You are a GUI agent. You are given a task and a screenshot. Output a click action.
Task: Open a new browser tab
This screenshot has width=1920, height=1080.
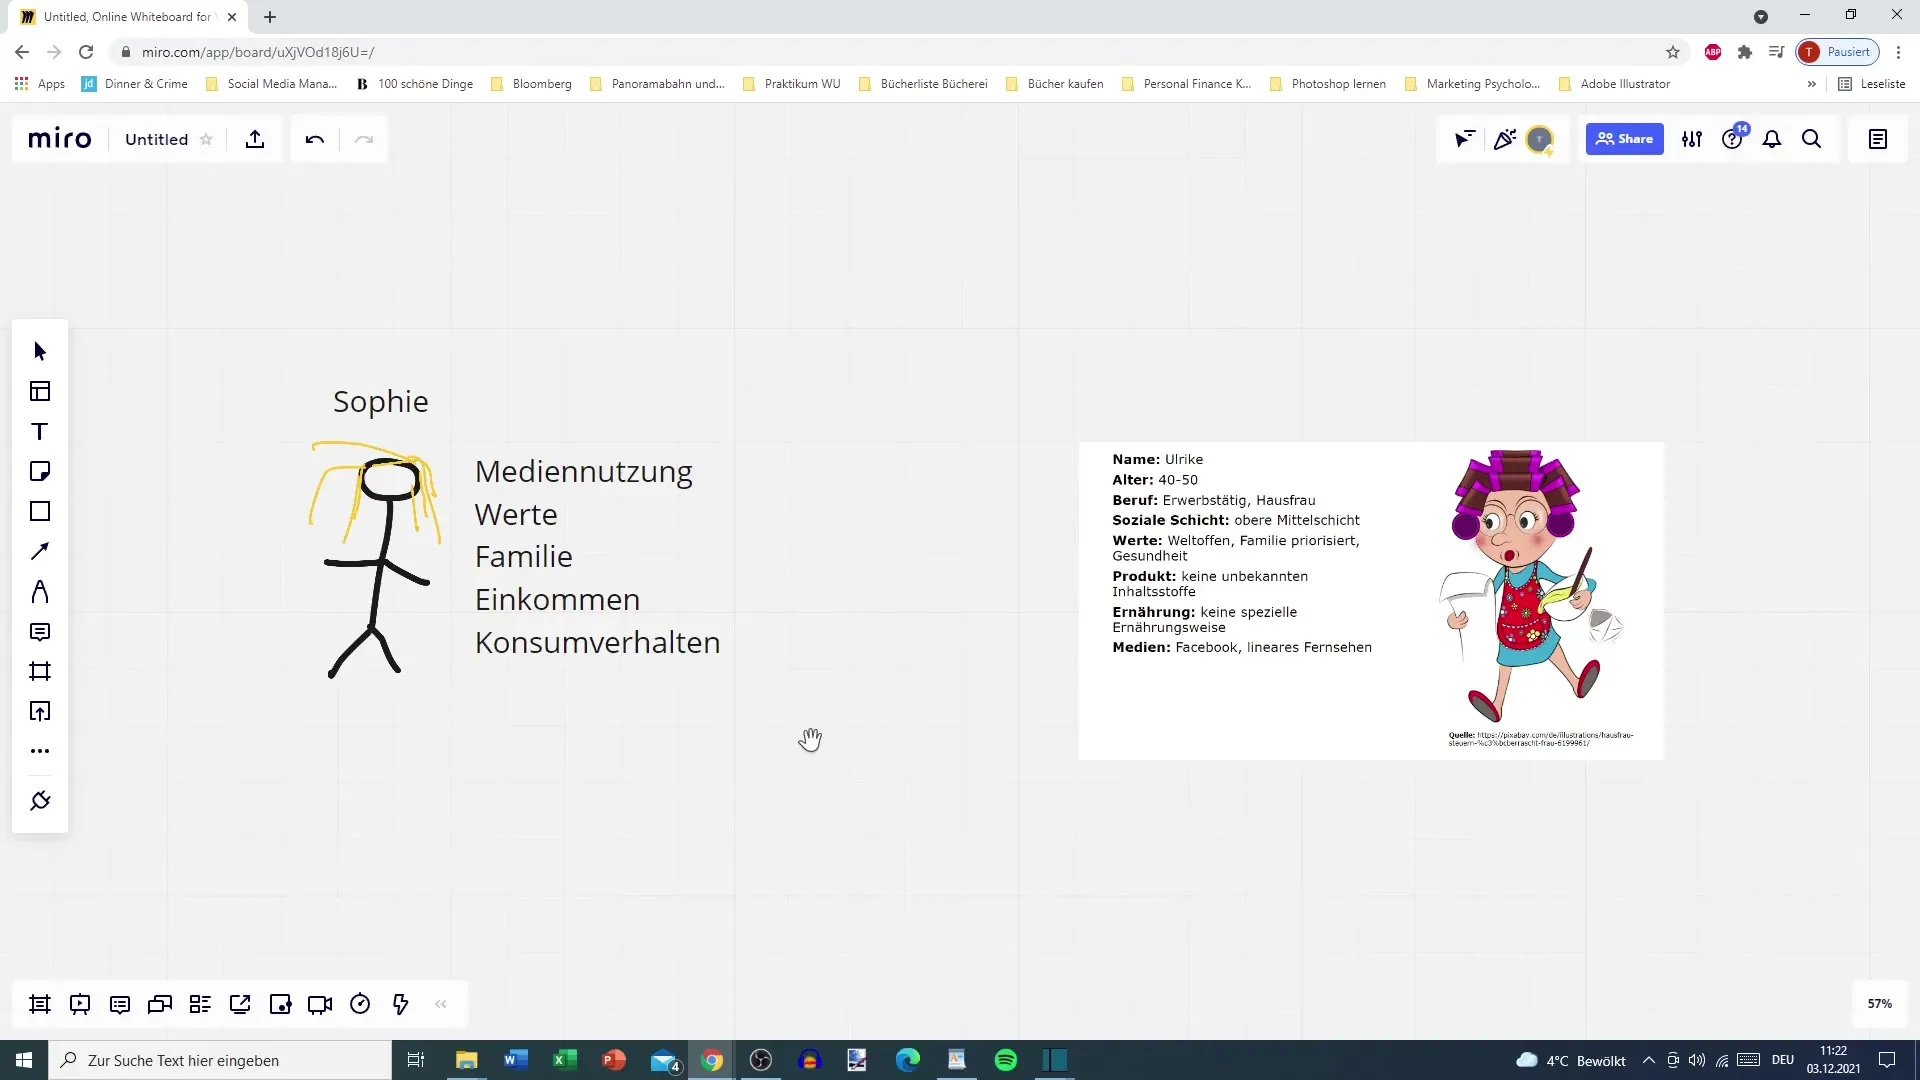[x=270, y=17]
